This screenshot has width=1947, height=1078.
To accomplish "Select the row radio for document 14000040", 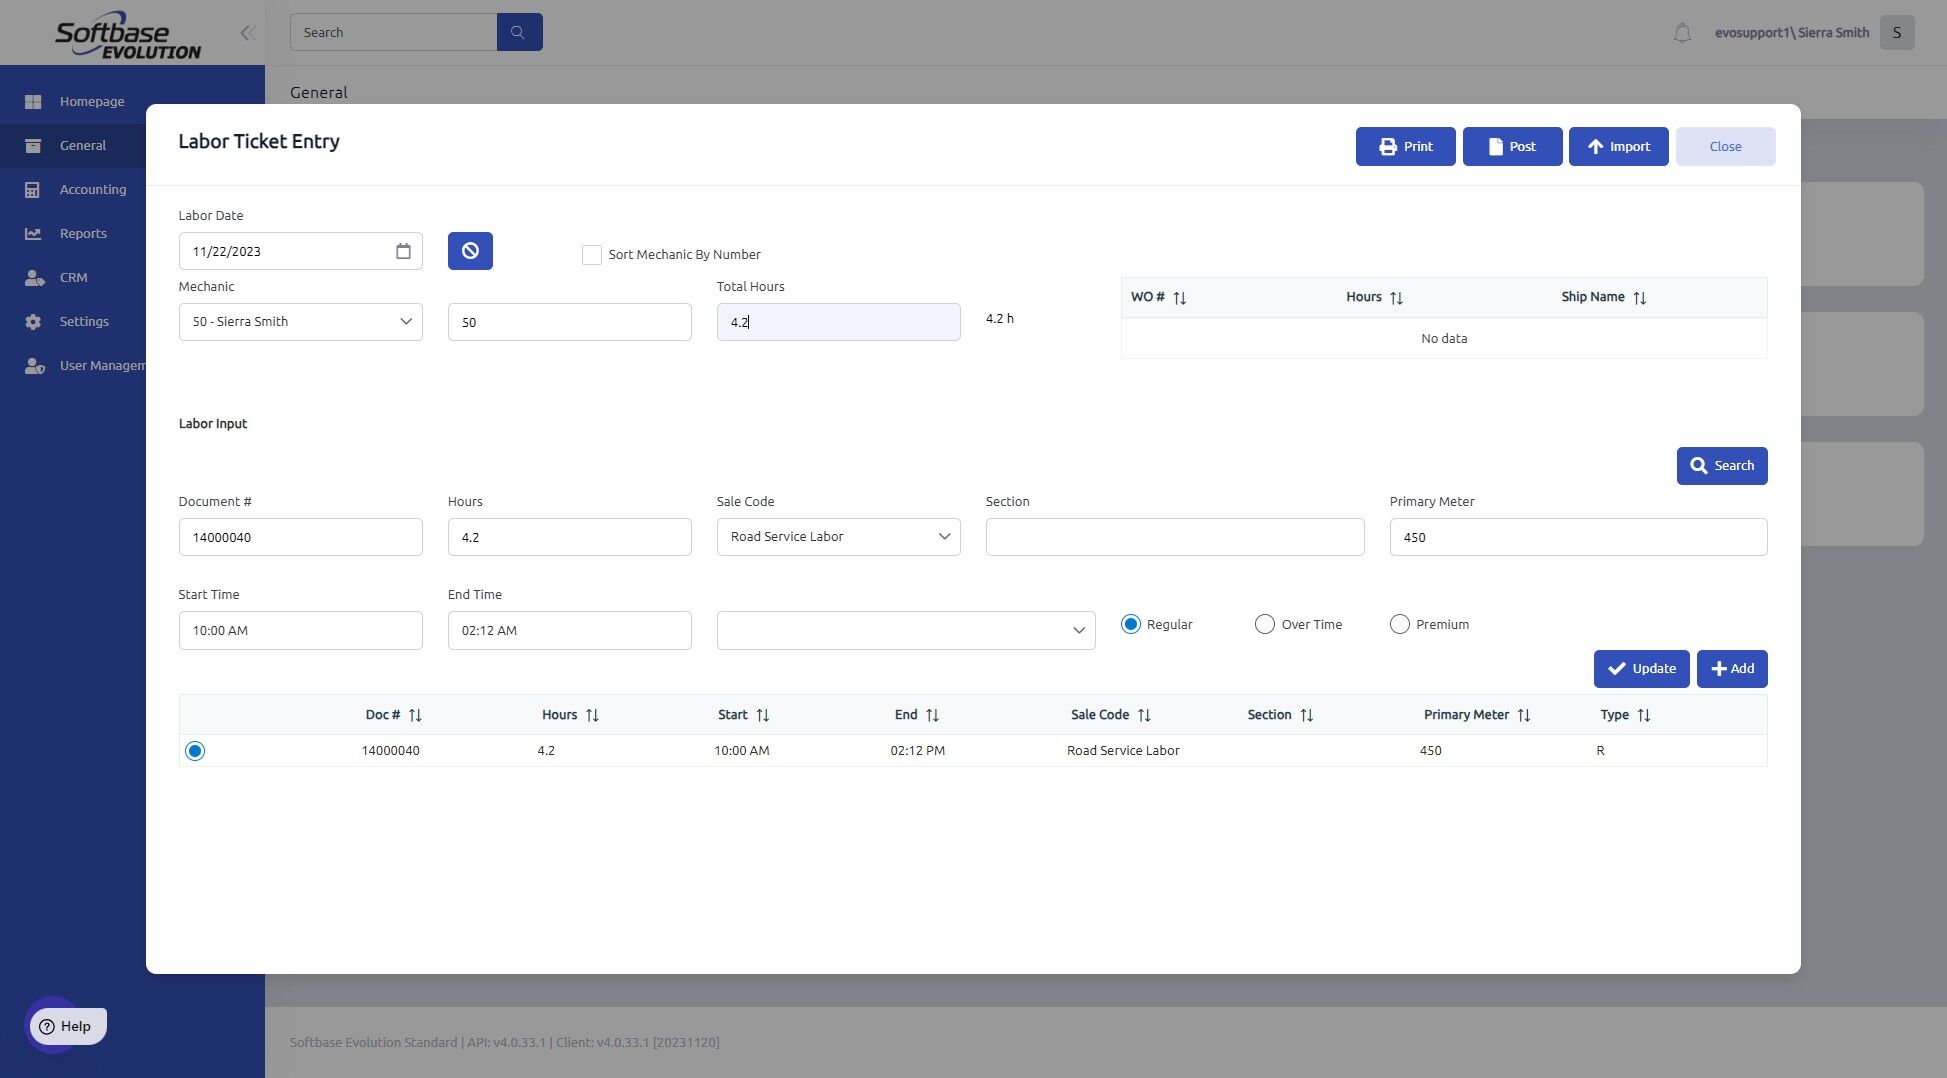I will 195,751.
